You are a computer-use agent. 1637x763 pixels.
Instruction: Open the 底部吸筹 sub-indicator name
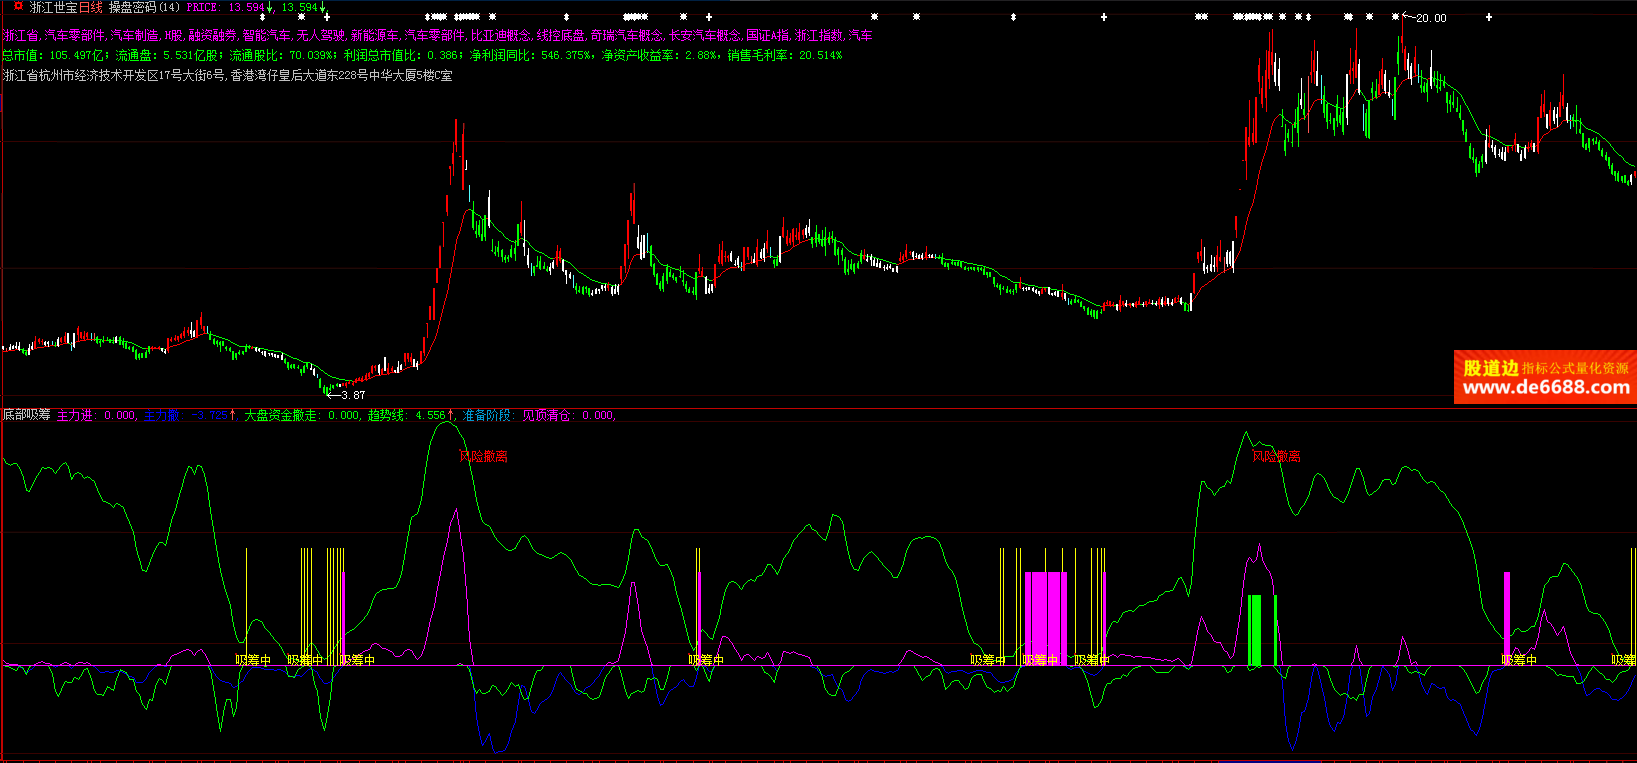[27, 414]
